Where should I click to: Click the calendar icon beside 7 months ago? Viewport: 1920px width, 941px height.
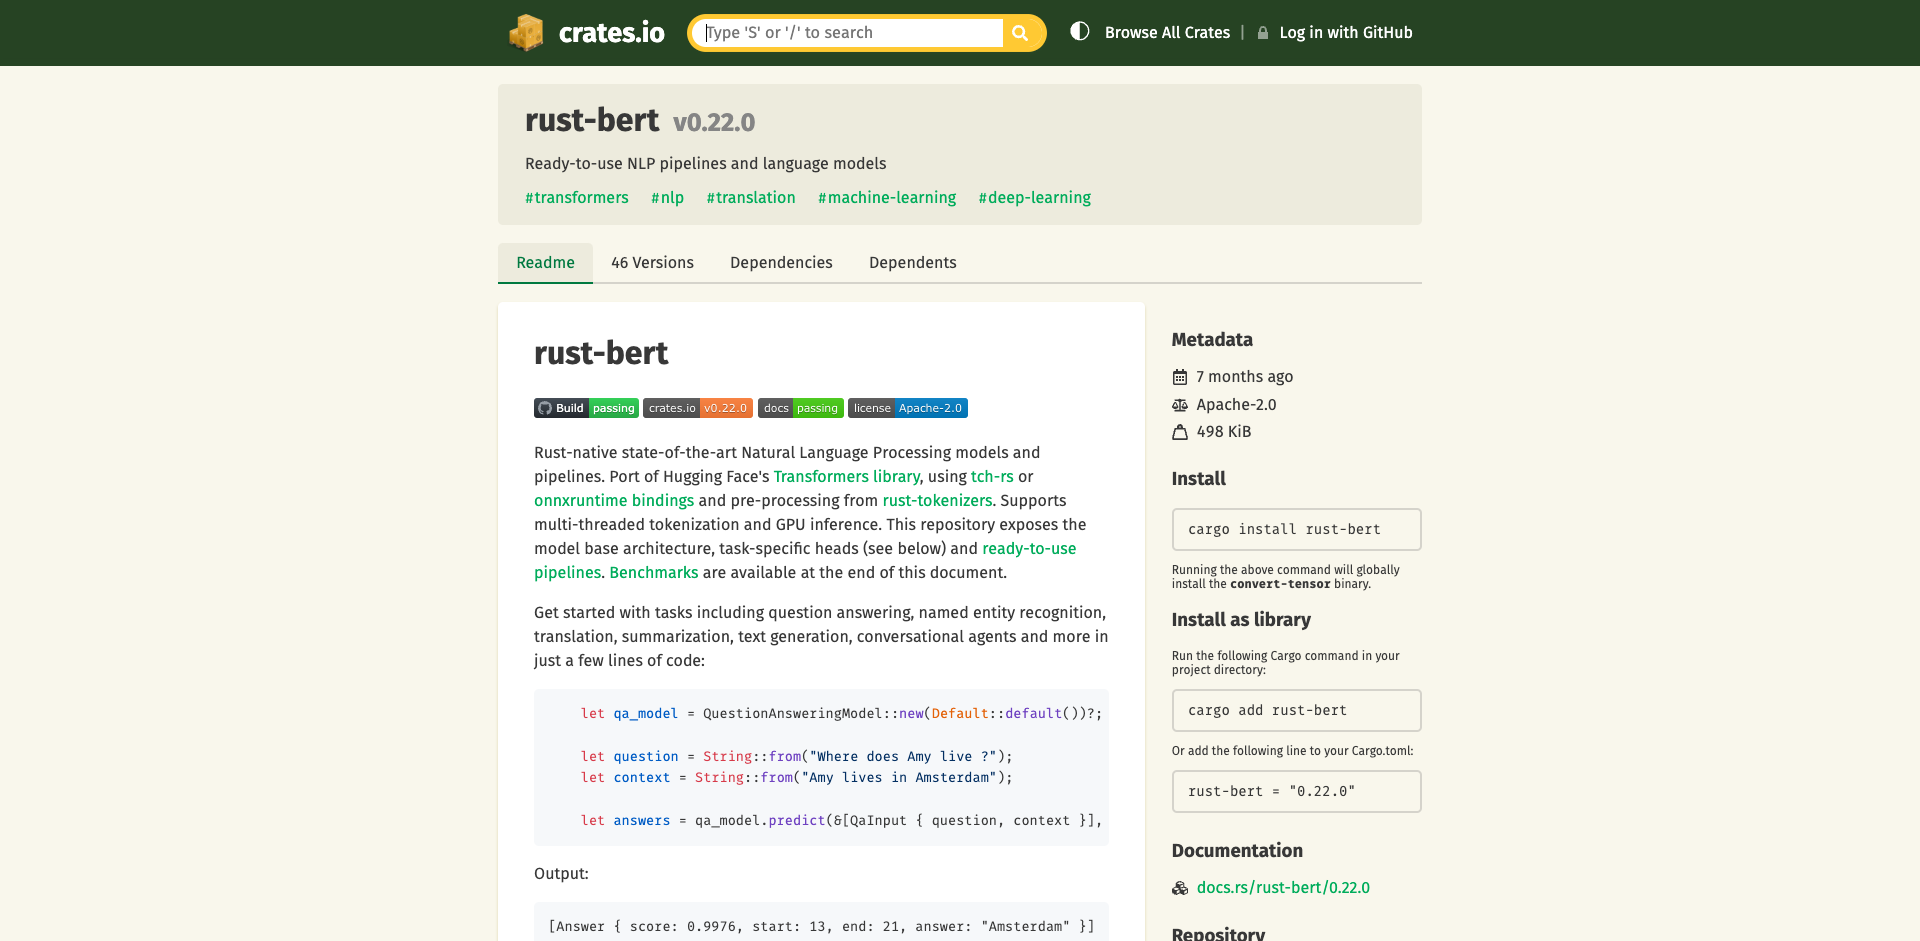[1180, 376]
